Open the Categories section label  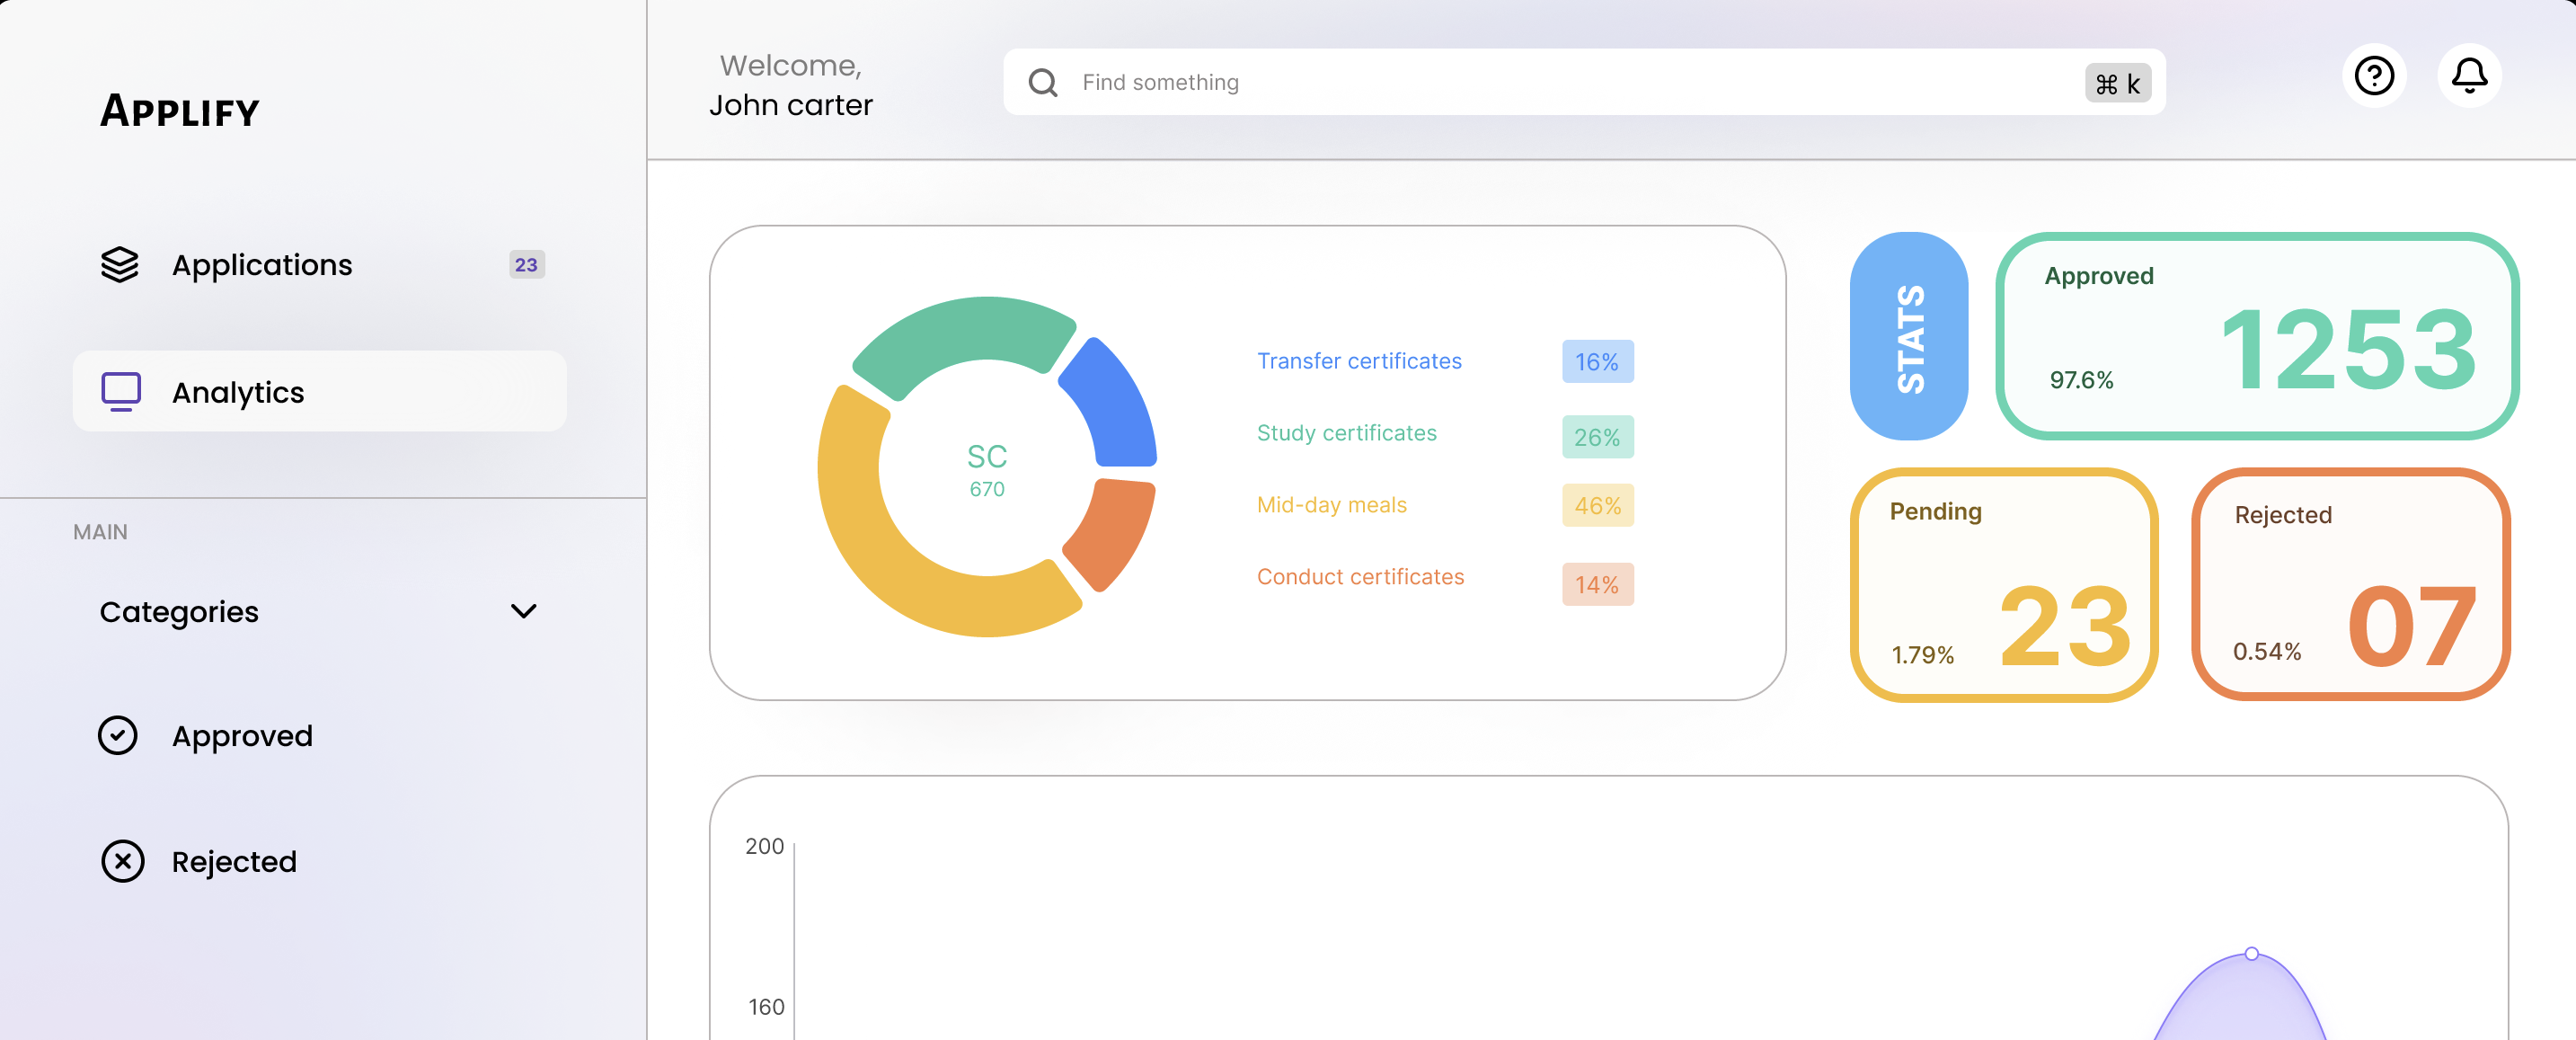pyautogui.click(x=179, y=612)
